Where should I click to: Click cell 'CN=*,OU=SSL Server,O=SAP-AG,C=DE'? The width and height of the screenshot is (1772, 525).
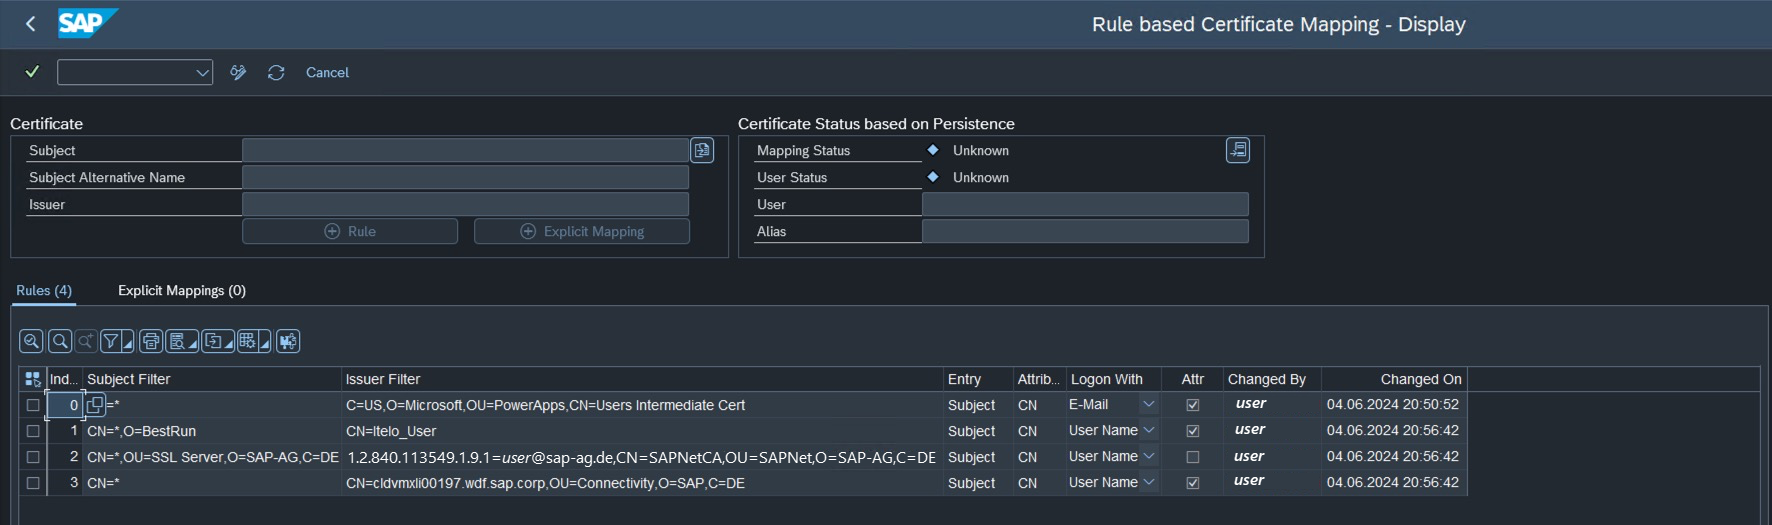point(212,457)
